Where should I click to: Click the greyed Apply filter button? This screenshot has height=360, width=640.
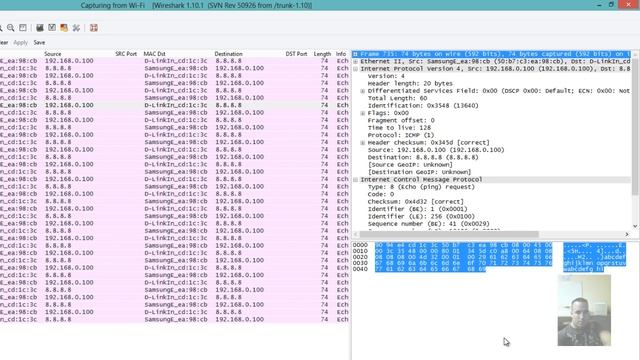[20, 42]
